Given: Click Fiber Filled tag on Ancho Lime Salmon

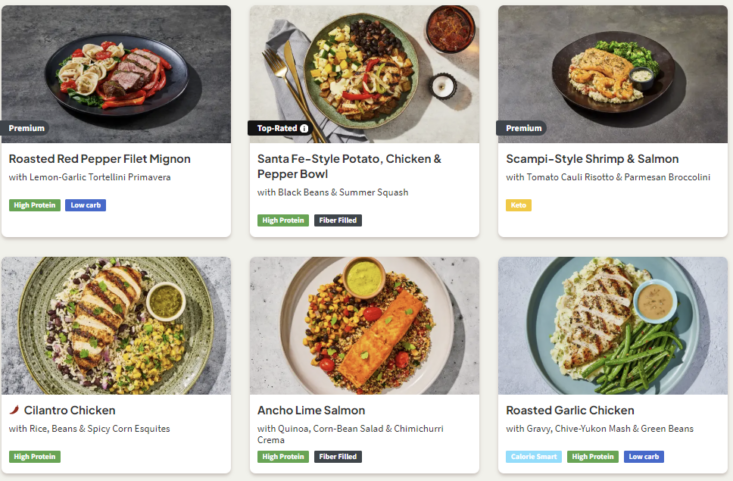Looking at the screenshot, I should pyautogui.click(x=338, y=456).
